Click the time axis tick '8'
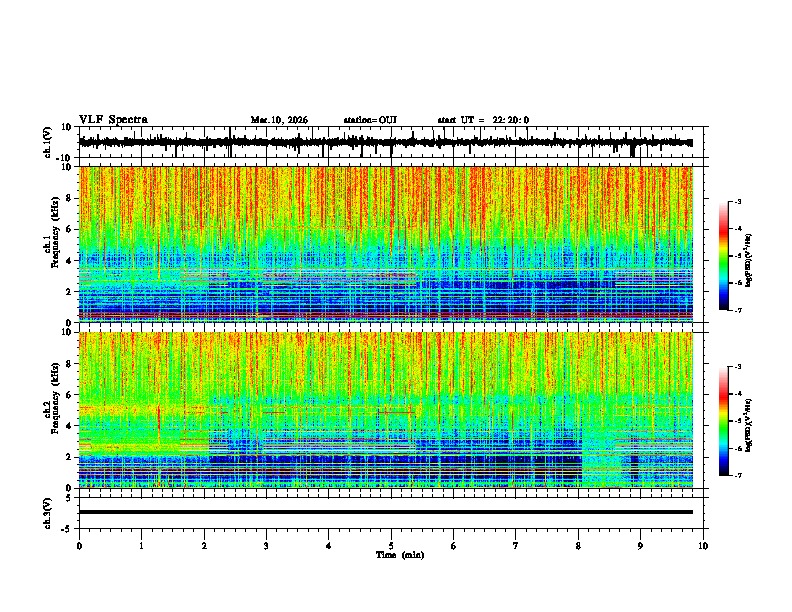The image size is (792, 612). [x=578, y=546]
